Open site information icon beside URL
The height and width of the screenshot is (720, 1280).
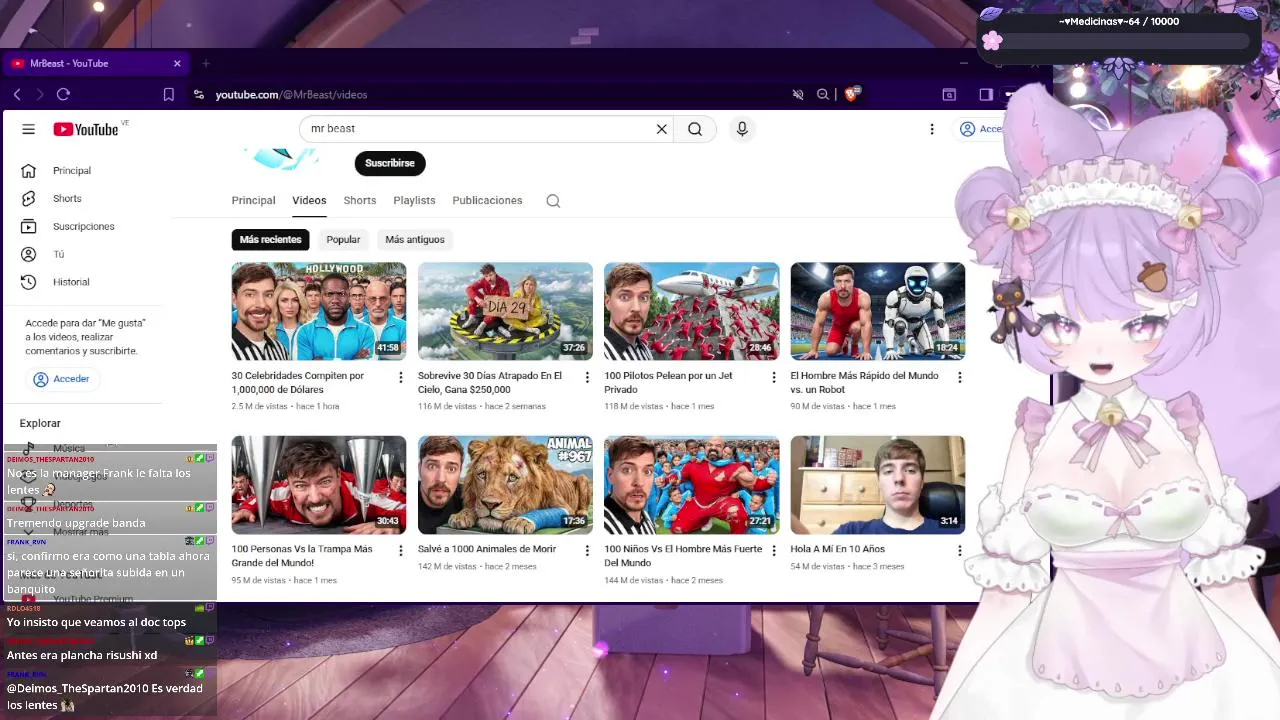click(199, 94)
